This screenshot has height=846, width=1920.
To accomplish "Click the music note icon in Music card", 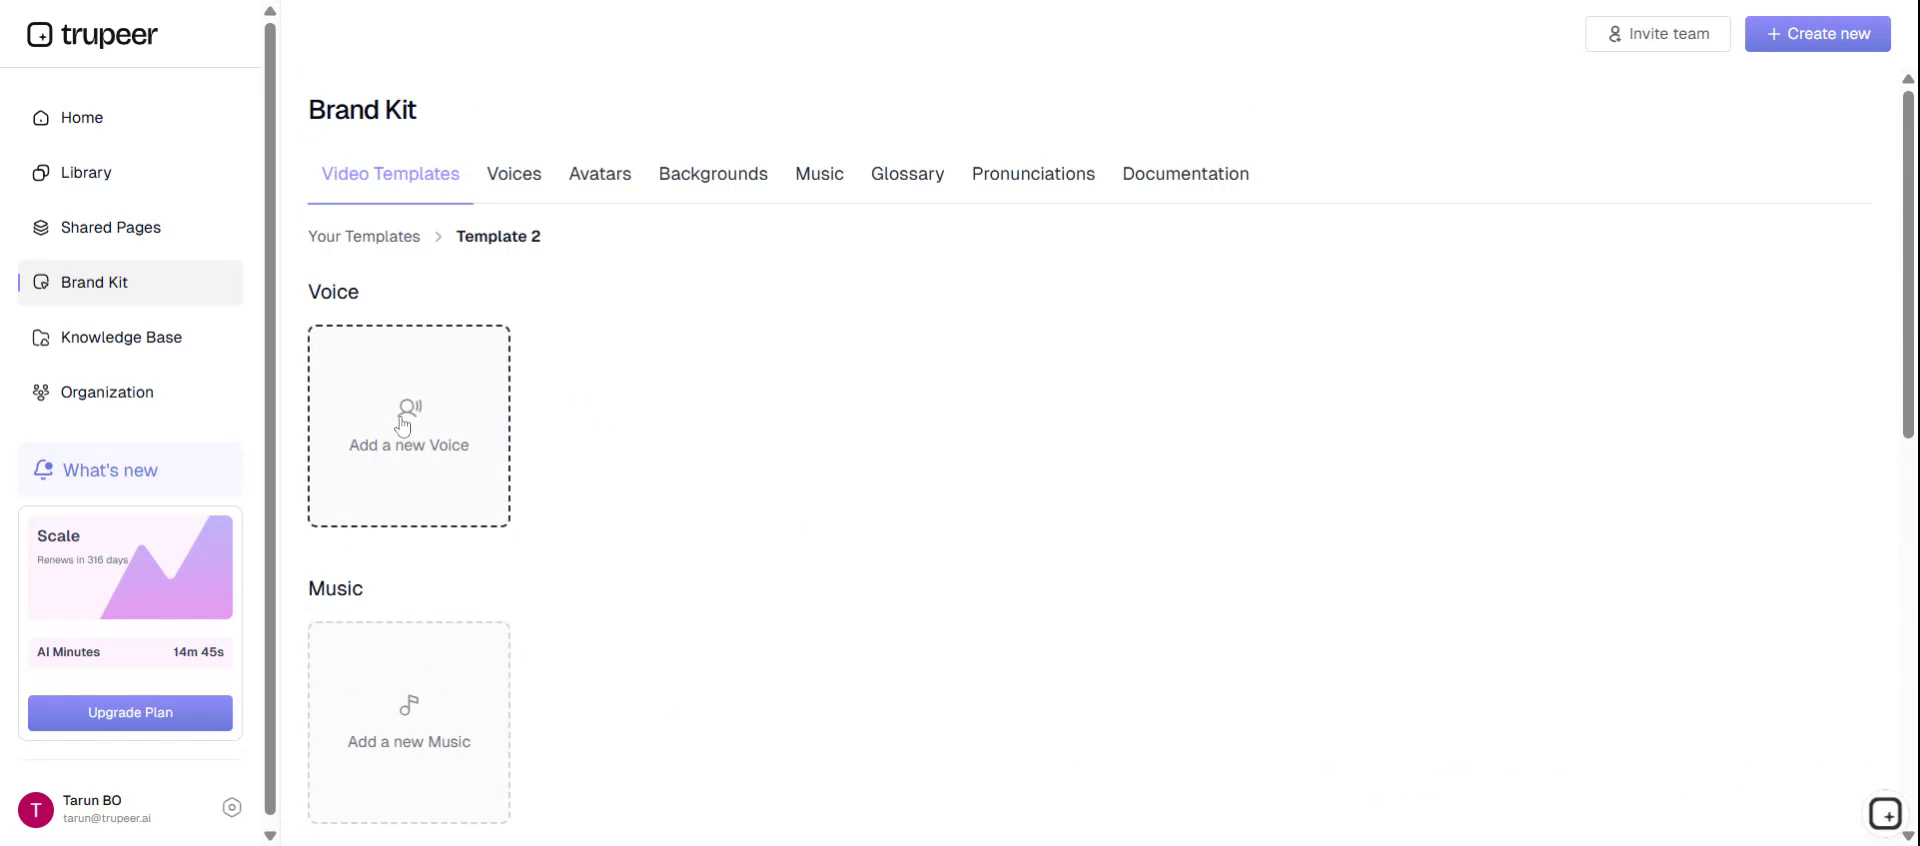I will pyautogui.click(x=409, y=706).
